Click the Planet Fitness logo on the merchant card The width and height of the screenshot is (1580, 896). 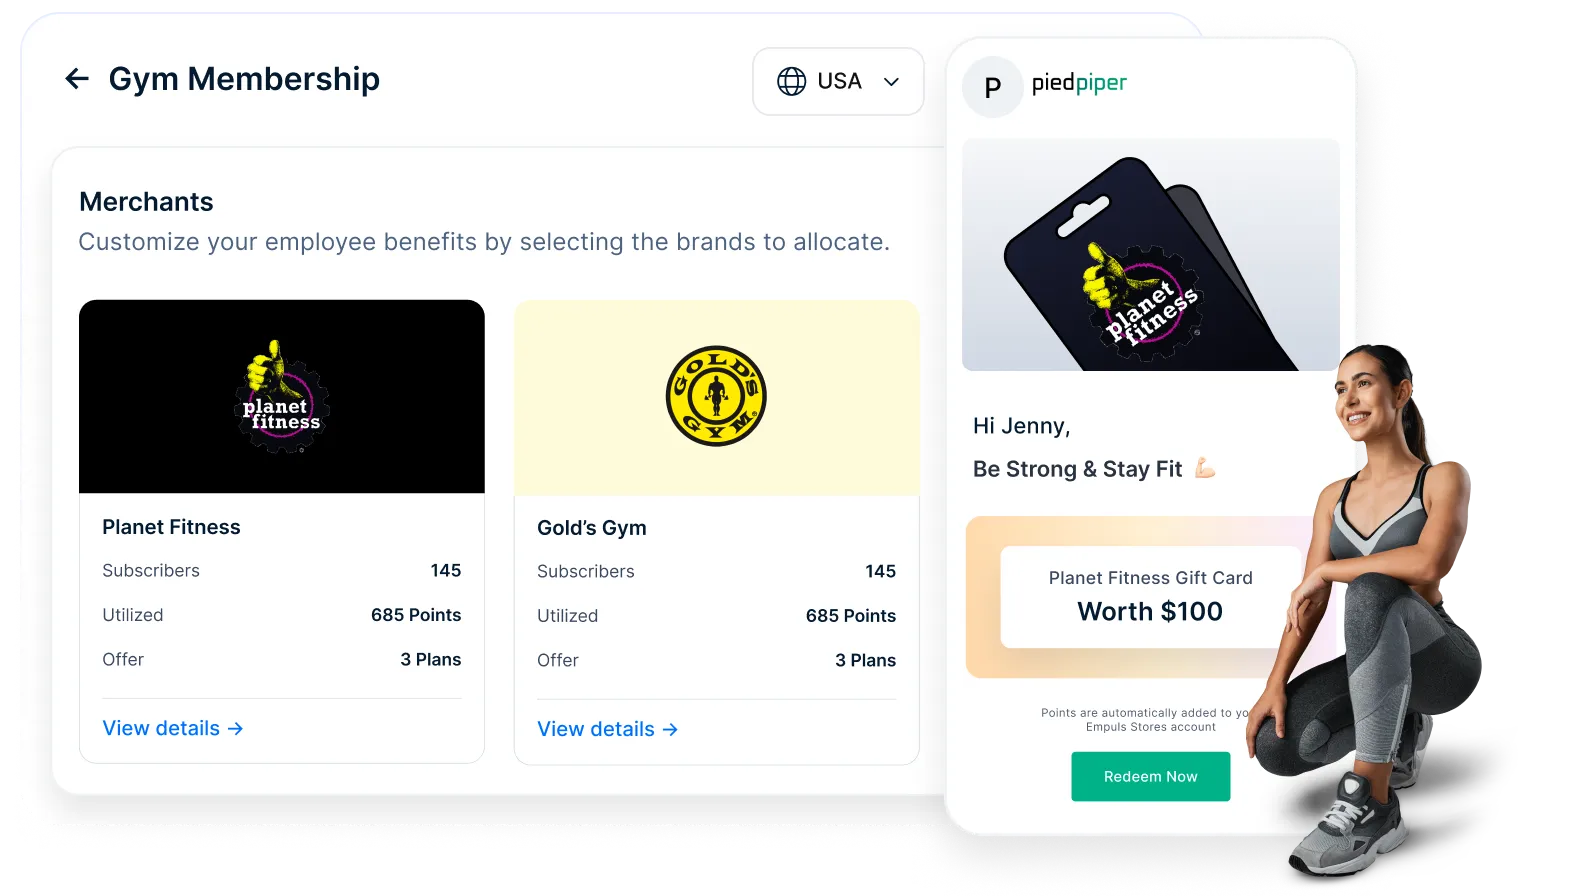282,397
